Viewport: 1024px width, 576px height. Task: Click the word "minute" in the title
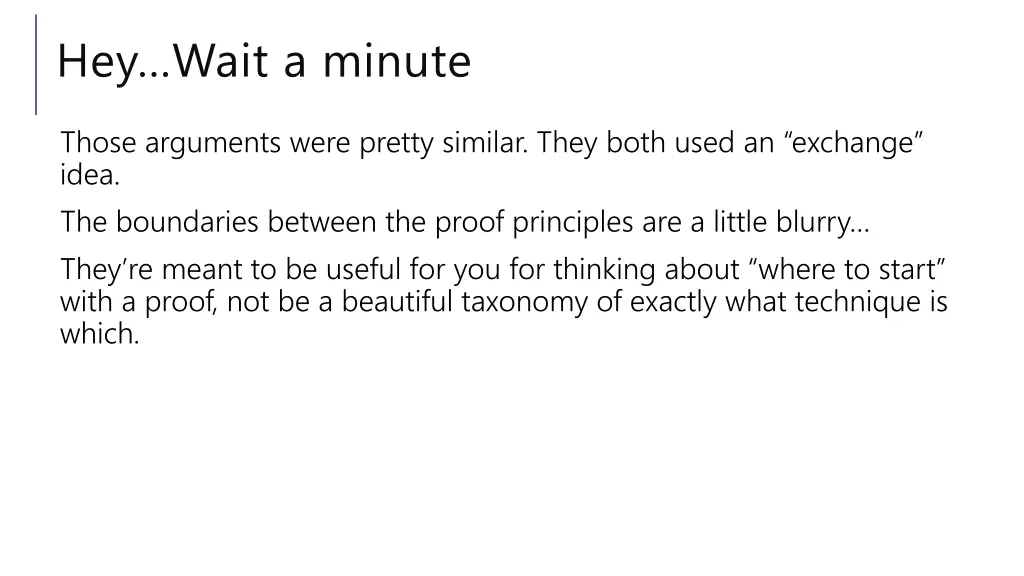(397, 62)
